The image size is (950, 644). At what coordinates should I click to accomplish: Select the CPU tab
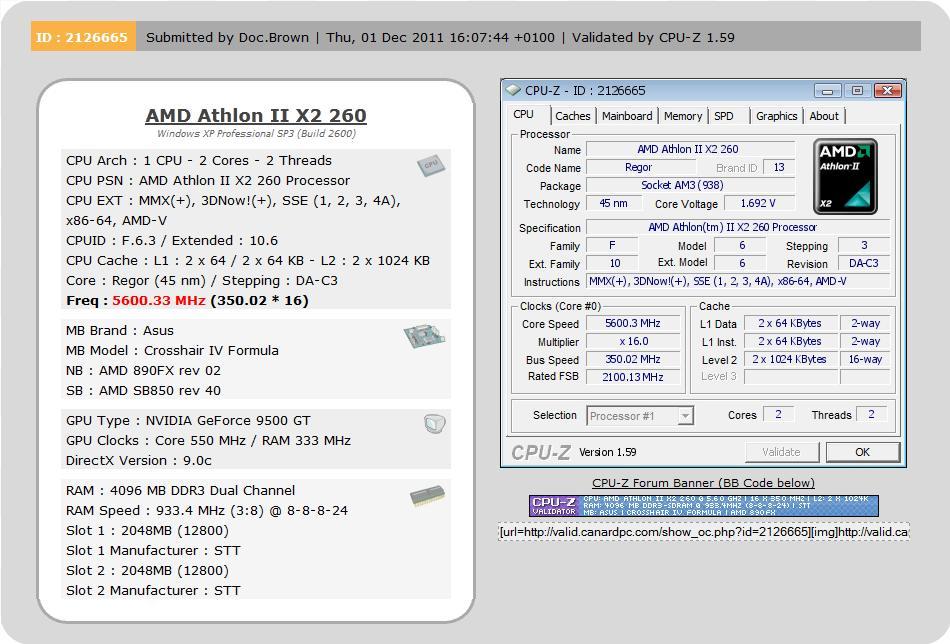(x=524, y=115)
